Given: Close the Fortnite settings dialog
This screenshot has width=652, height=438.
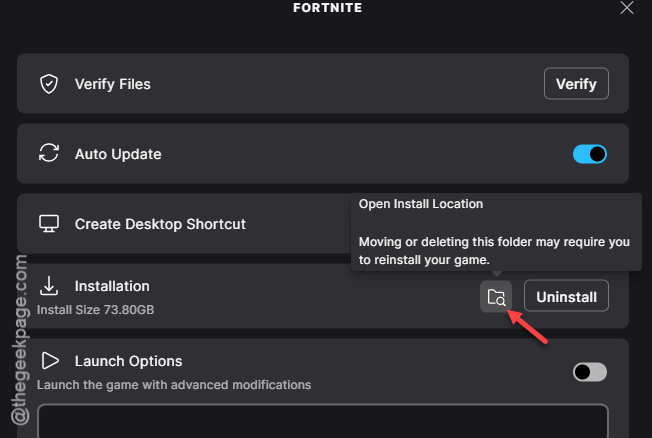Looking at the screenshot, I should coord(627,7).
